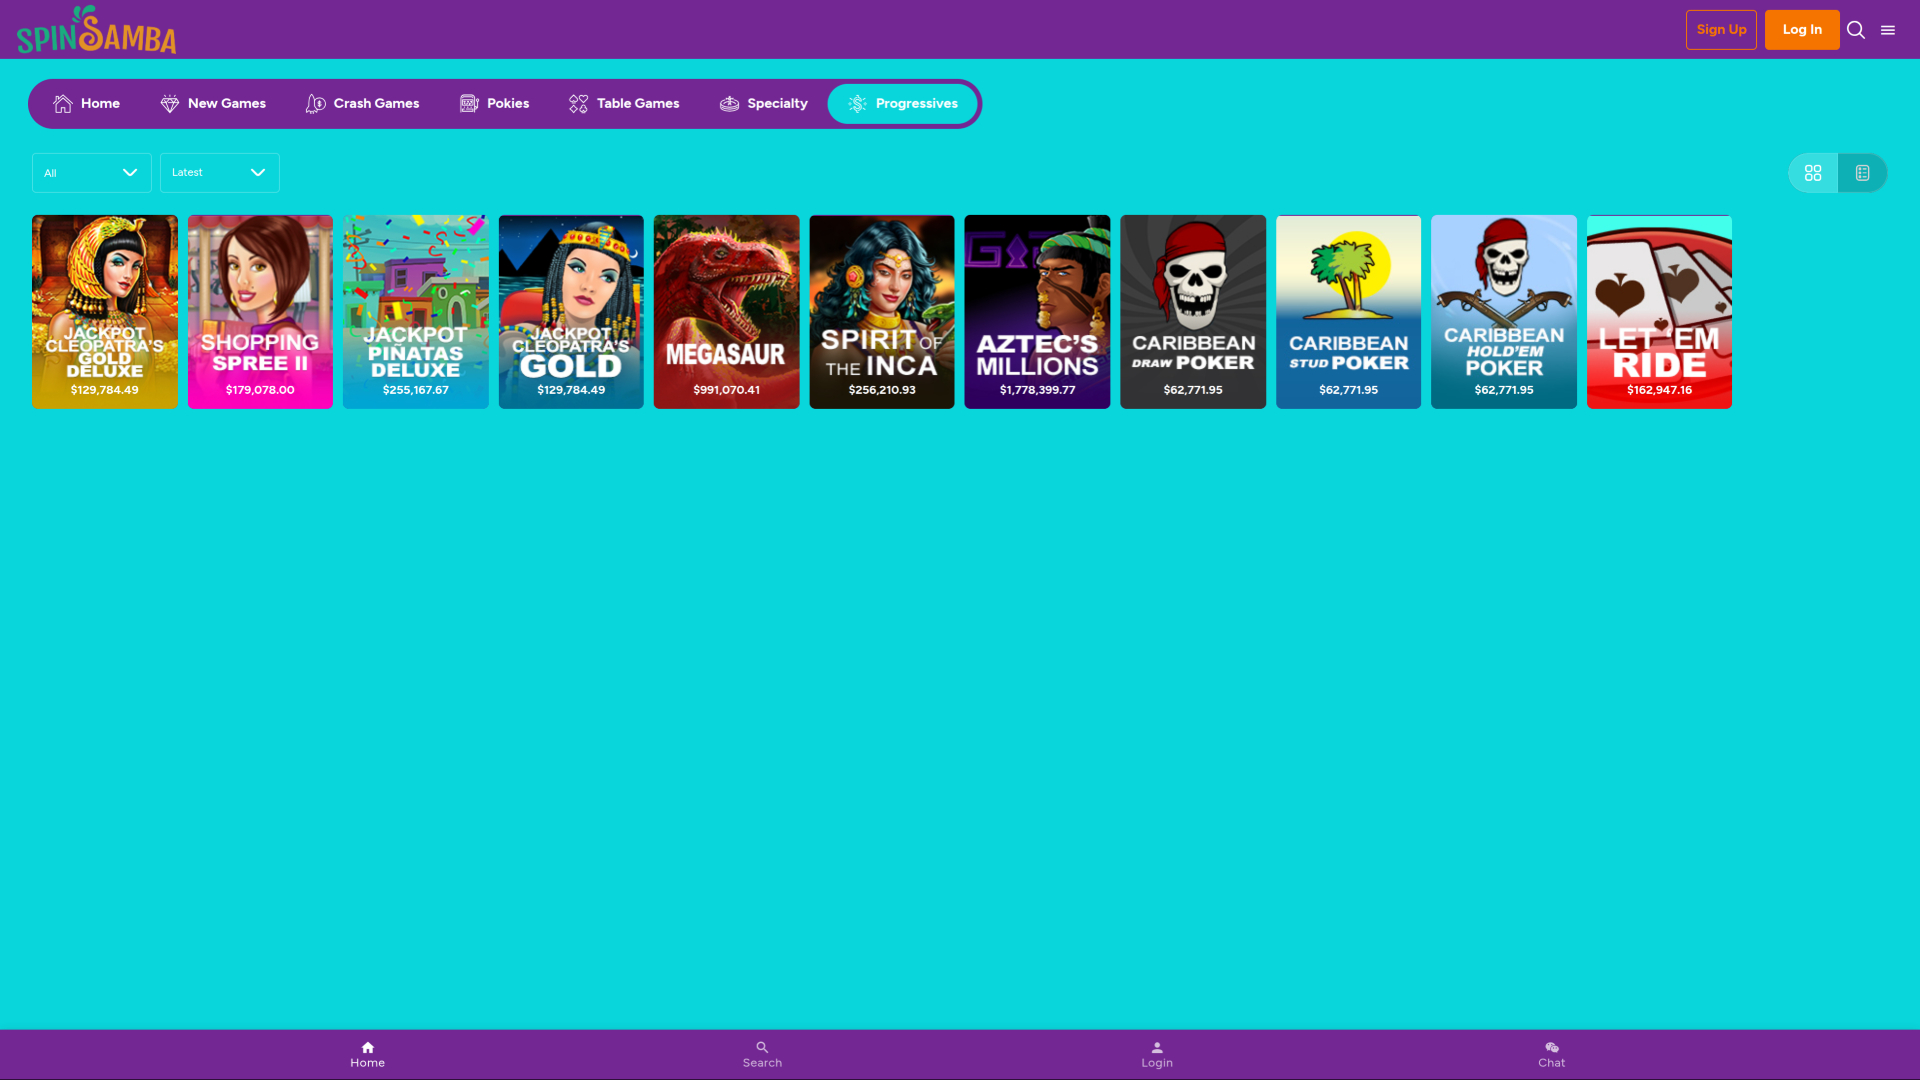
Task: Open the Table Games tab
Action: (x=624, y=104)
